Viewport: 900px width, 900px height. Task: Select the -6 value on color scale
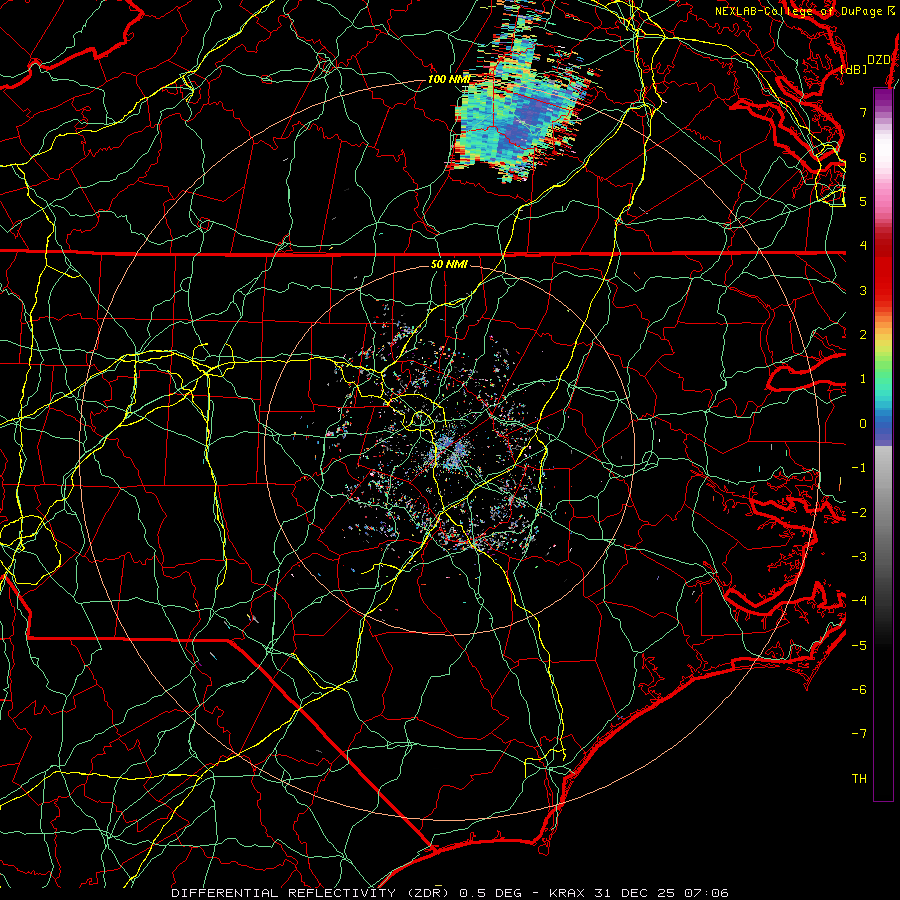(859, 690)
